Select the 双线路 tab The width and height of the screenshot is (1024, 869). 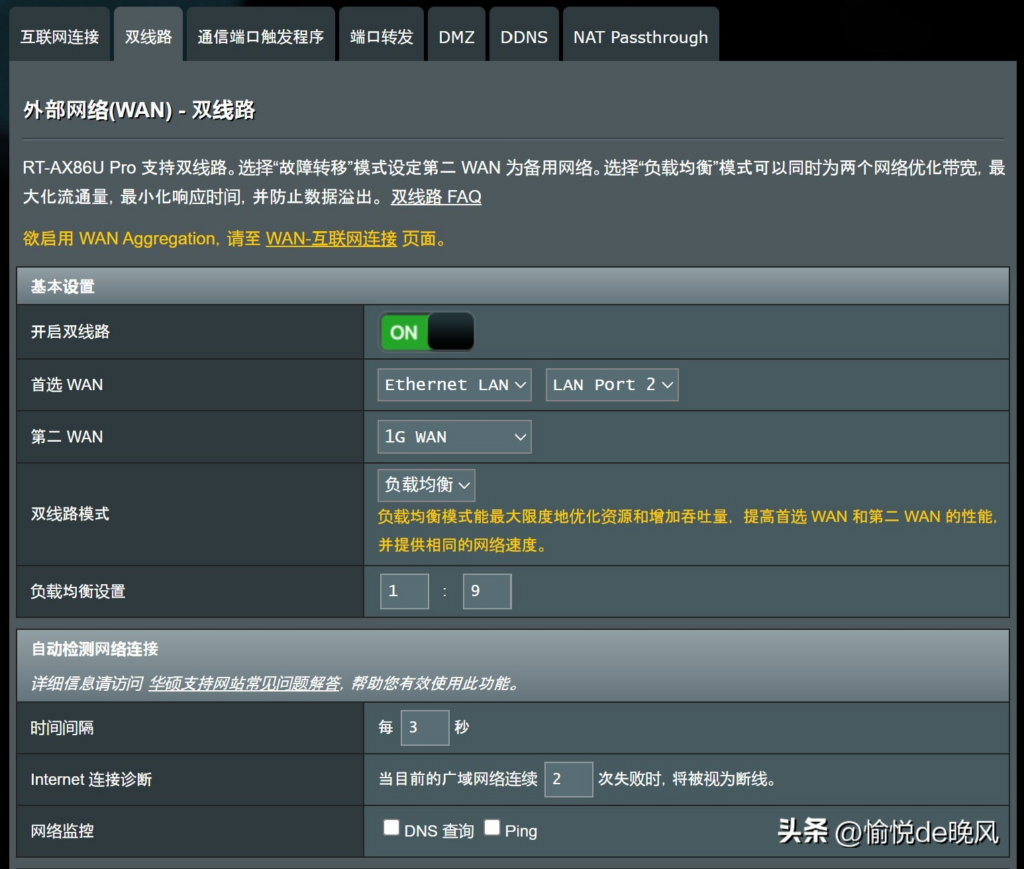[x=148, y=37]
